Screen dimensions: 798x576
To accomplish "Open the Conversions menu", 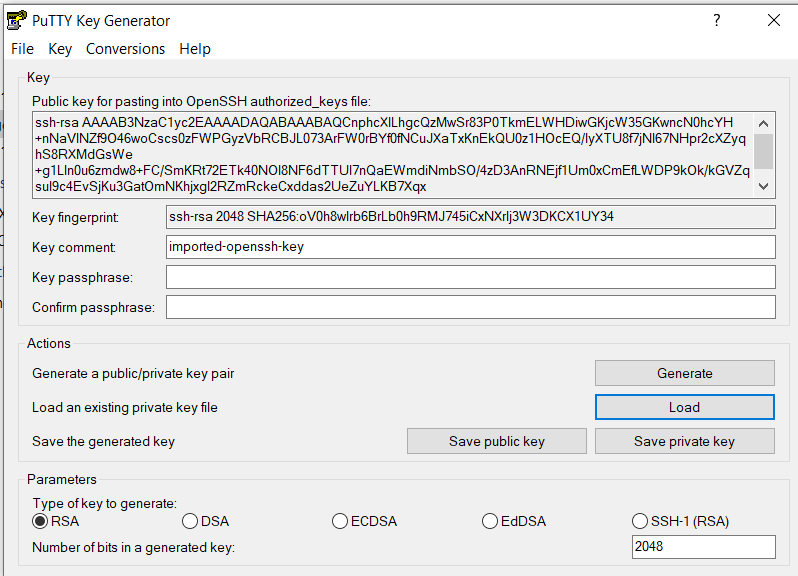I will (125, 49).
